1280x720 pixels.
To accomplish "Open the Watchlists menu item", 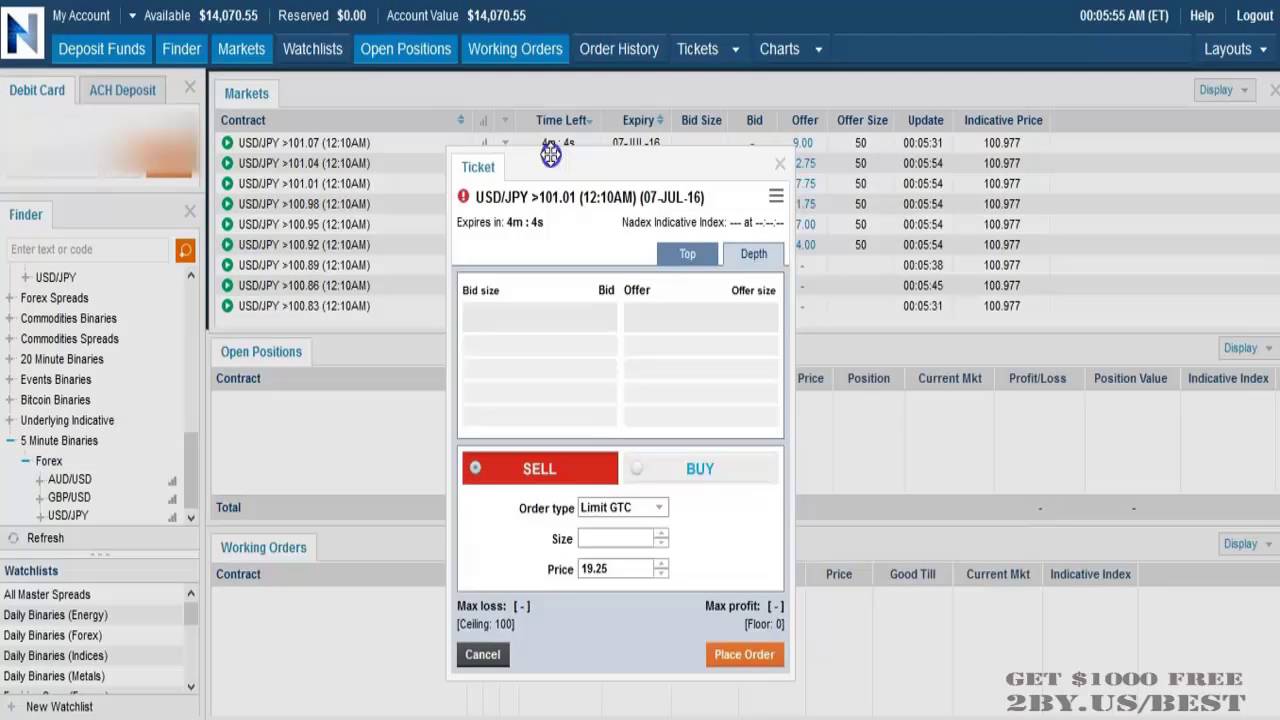I will [x=312, y=49].
